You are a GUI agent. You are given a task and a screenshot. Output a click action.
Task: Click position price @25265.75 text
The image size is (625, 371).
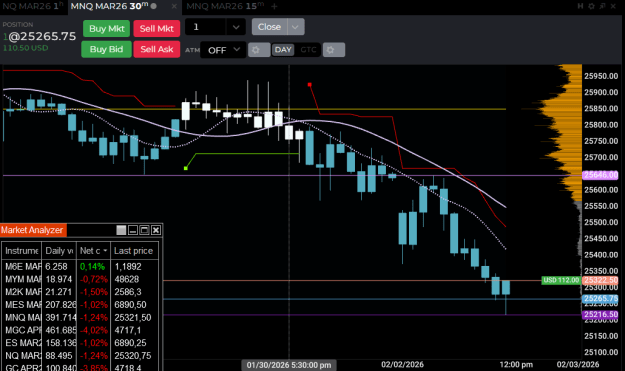pyautogui.click(x=42, y=36)
